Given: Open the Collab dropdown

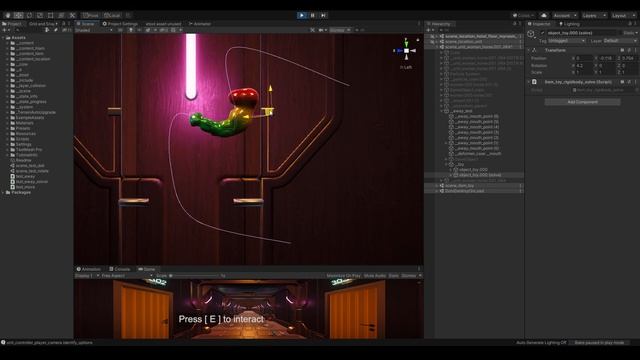Looking at the screenshot, I should click(x=524, y=16).
